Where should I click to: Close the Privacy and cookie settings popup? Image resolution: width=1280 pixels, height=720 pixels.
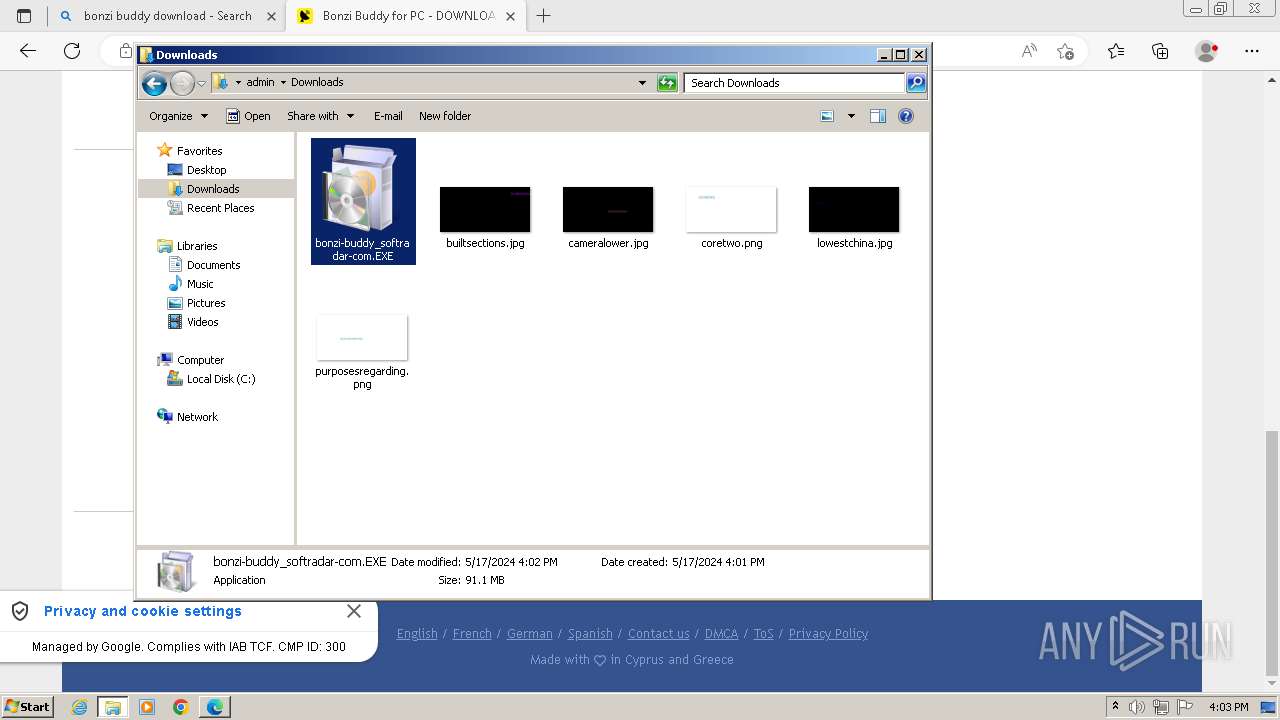pos(354,611)
